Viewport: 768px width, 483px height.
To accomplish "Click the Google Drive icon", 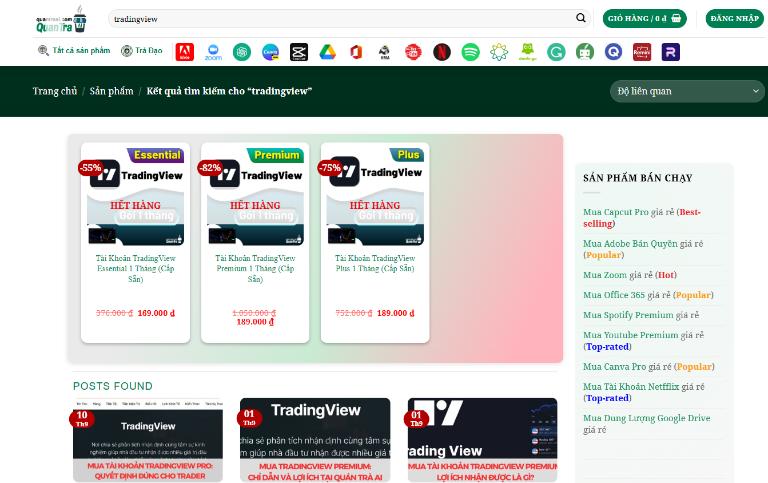I will 327,52.
